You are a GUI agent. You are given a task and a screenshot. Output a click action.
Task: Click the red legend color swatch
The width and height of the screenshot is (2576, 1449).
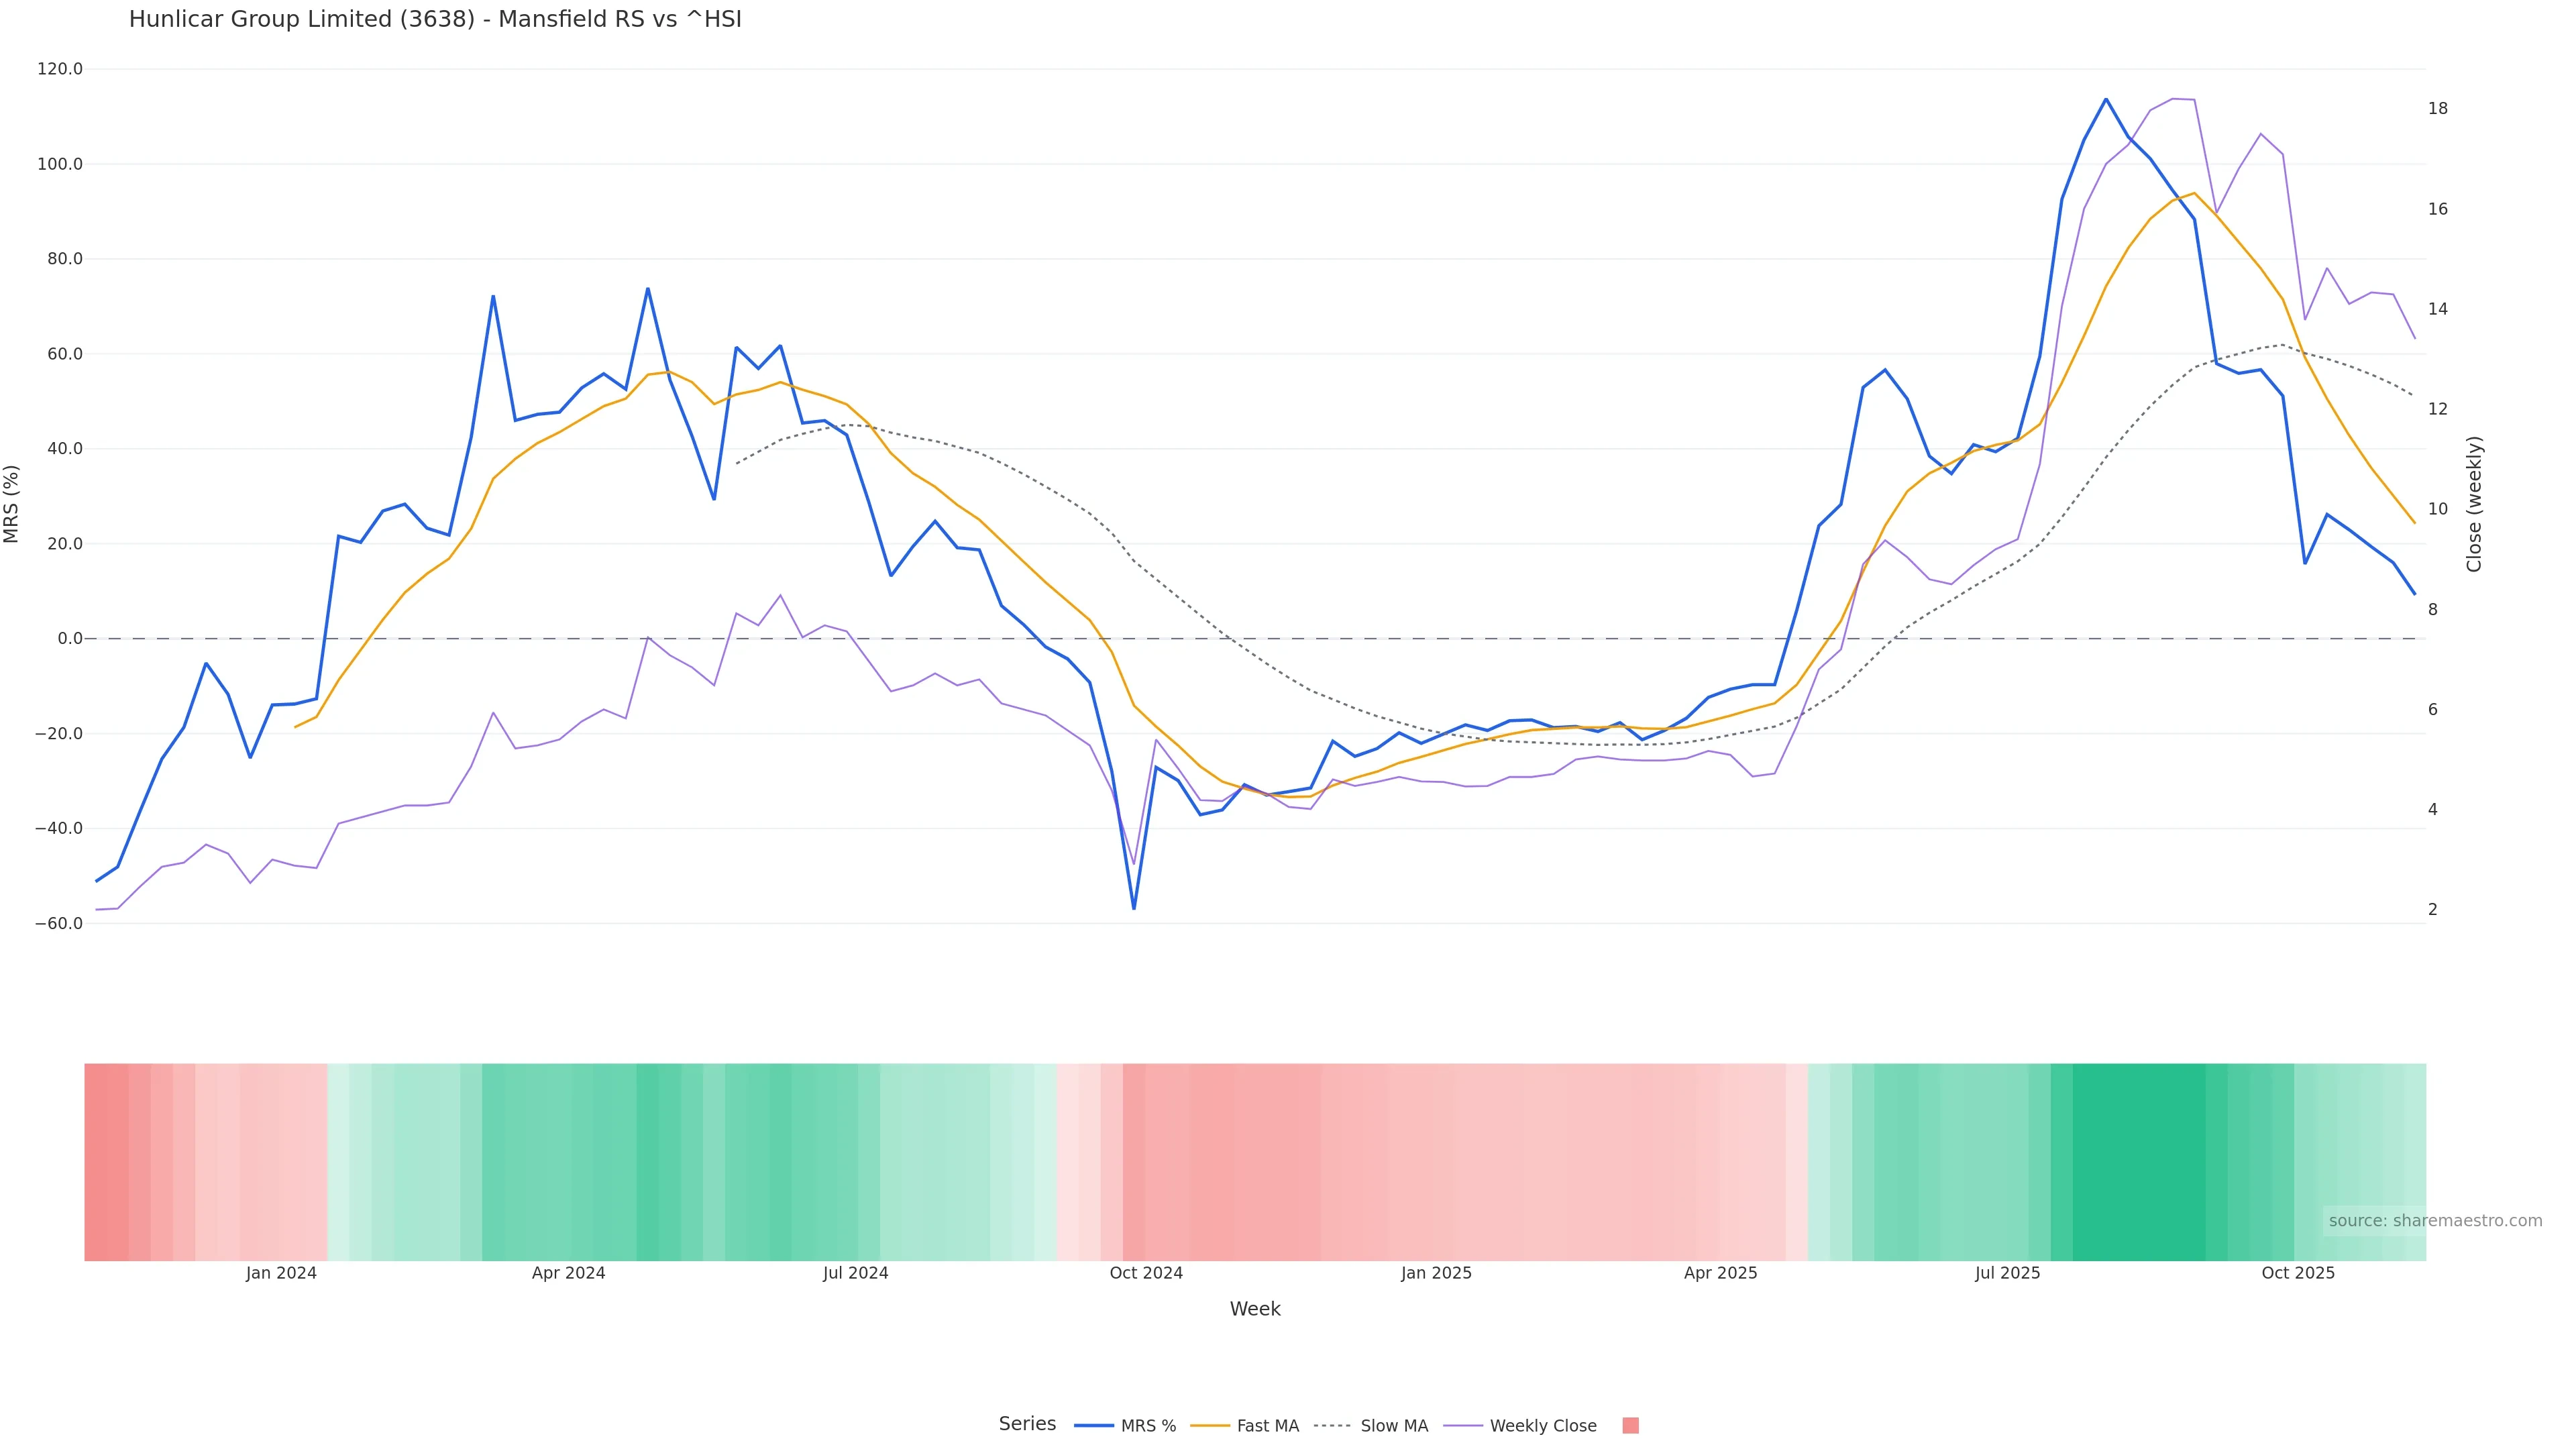pos(1630,1426)
